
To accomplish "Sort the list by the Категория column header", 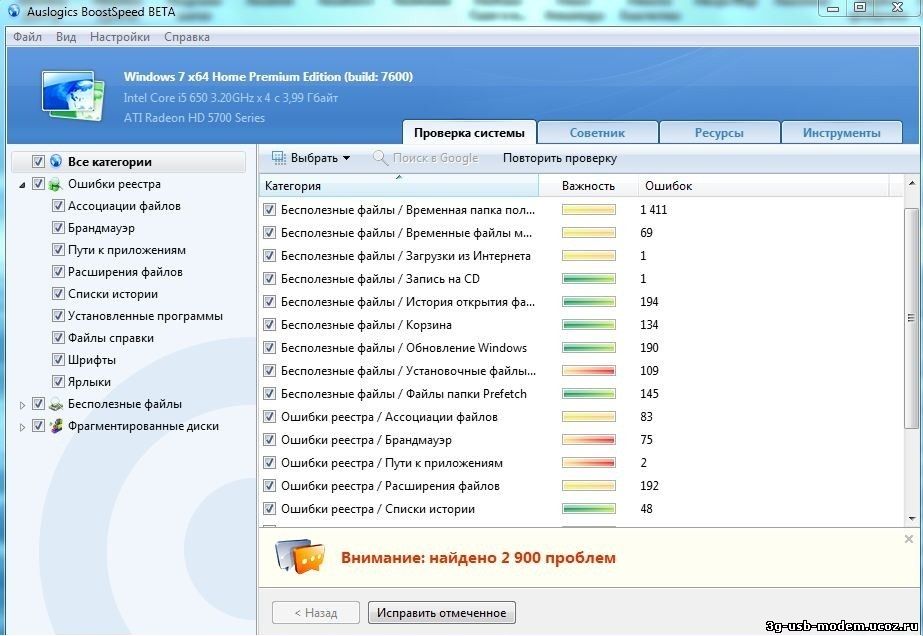I will pos(399,186).
